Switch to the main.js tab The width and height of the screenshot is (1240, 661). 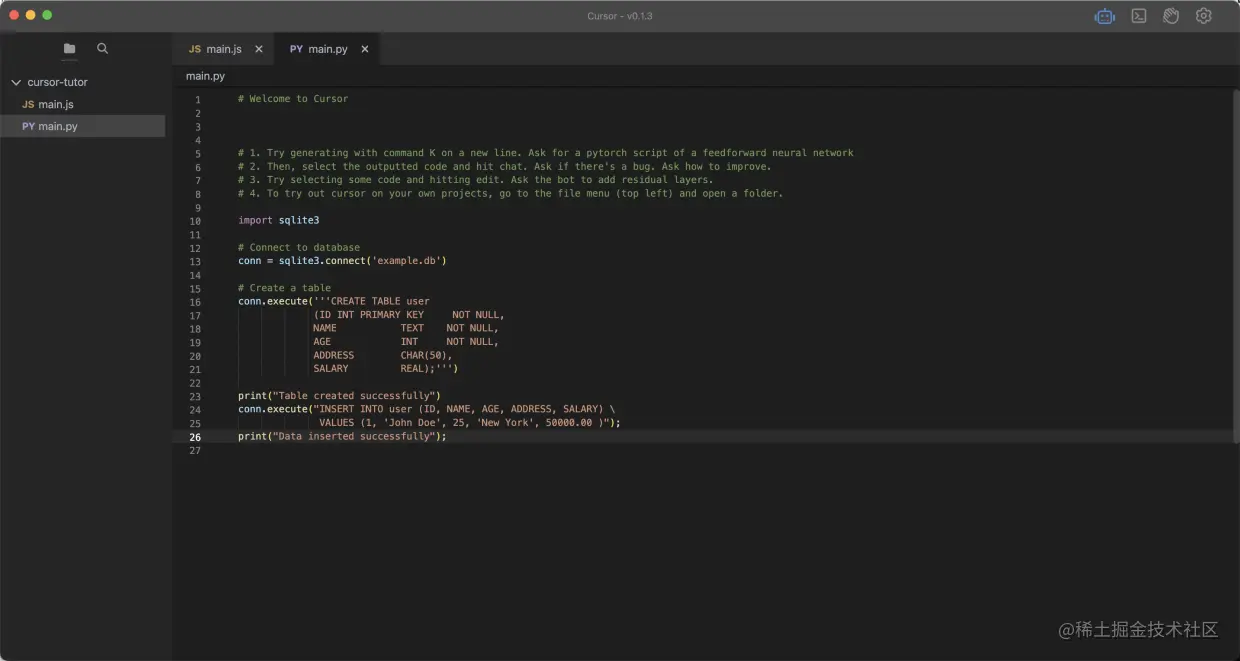click(224, 49)
